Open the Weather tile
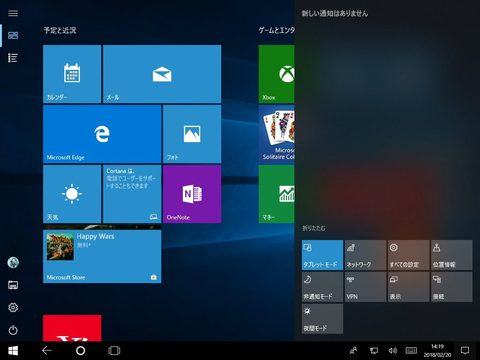This screenshot has width=480, height=360. (x=72, y=194)
